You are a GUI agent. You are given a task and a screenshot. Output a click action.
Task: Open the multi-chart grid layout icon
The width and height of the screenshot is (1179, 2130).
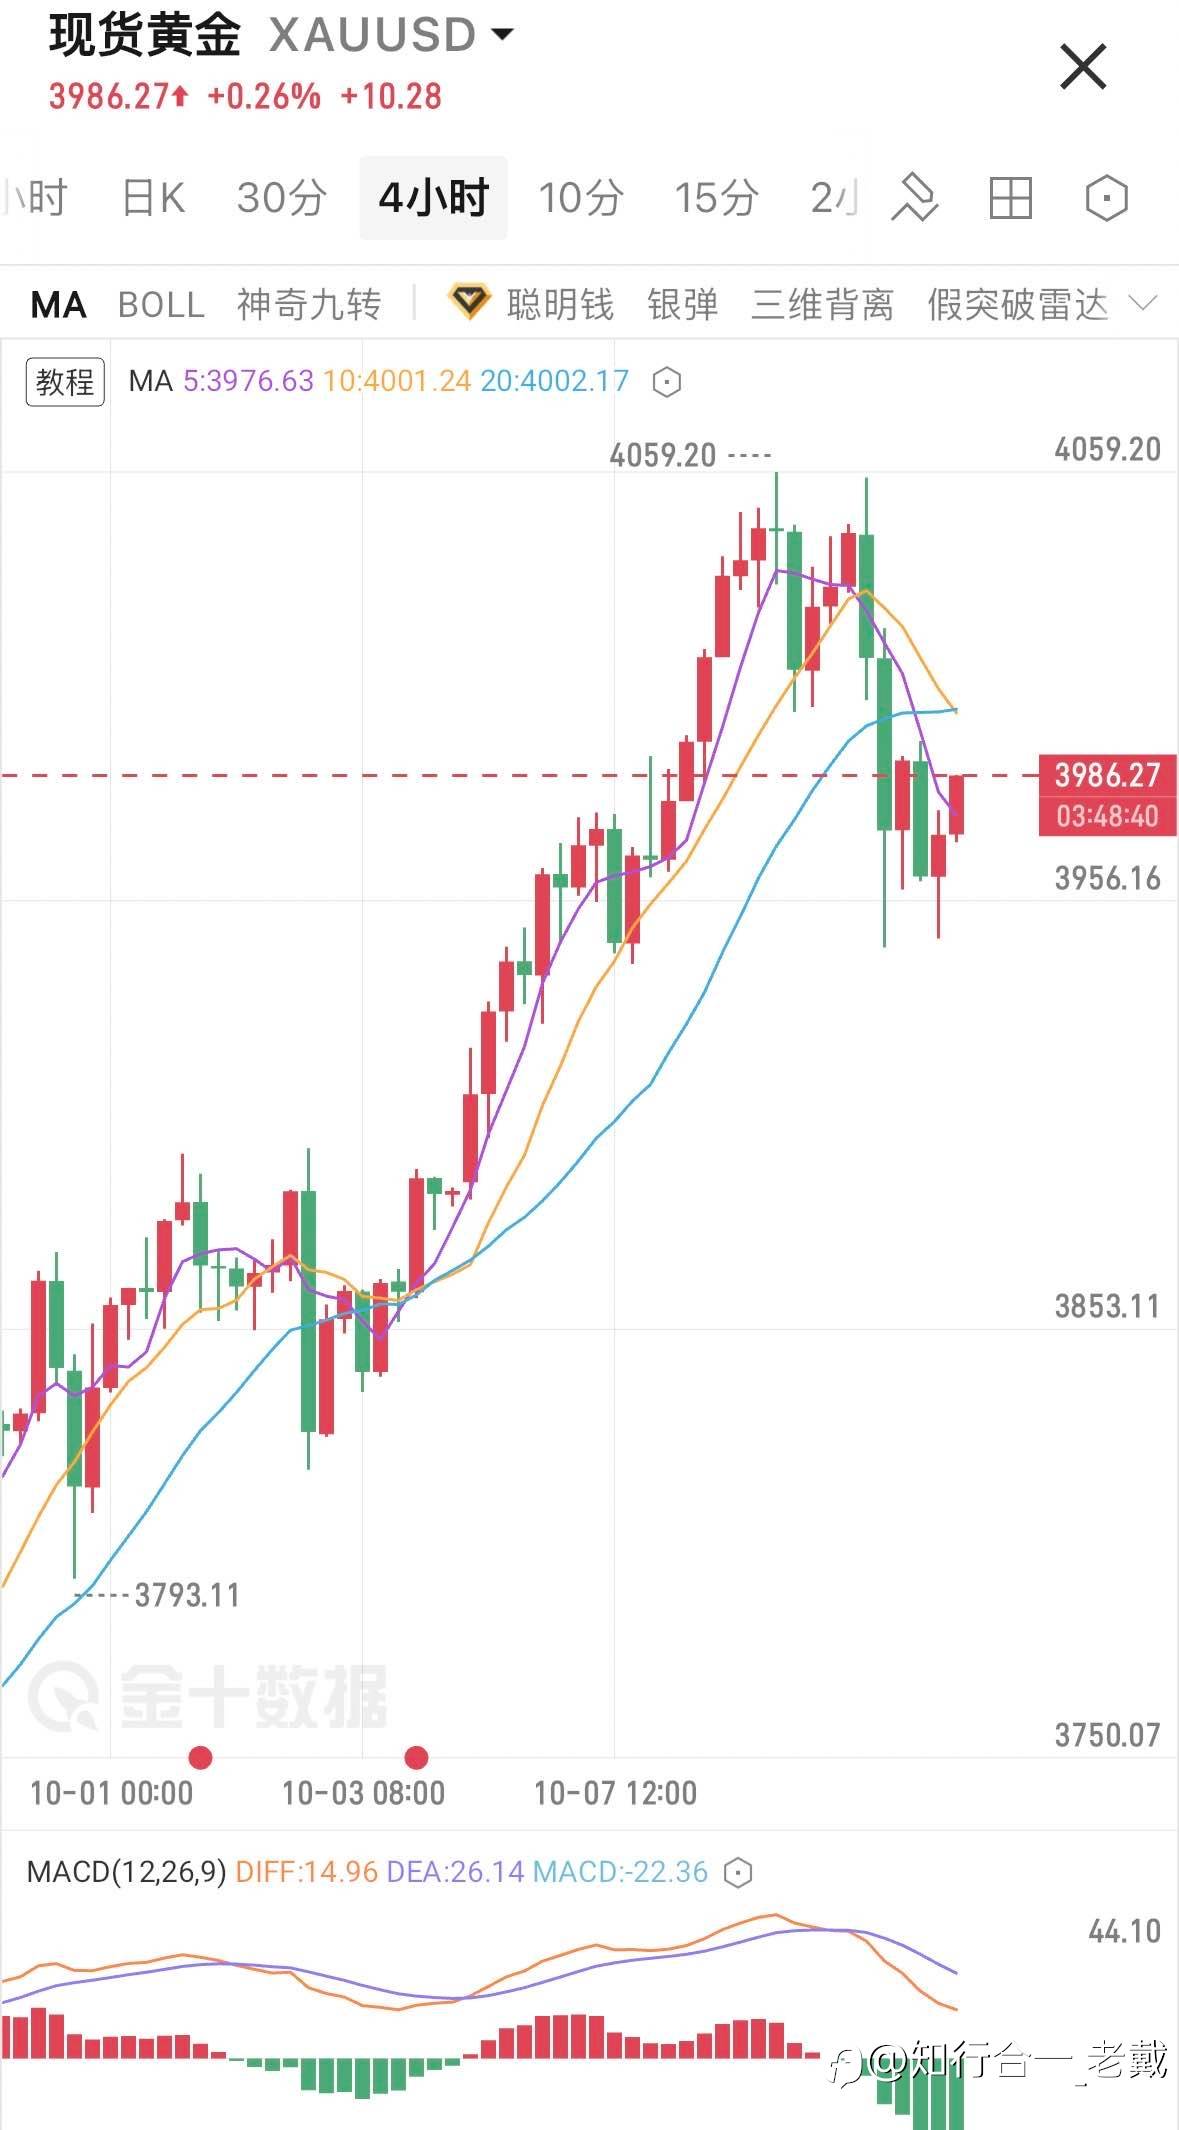pyautogui.click(x=1010, y=197)
